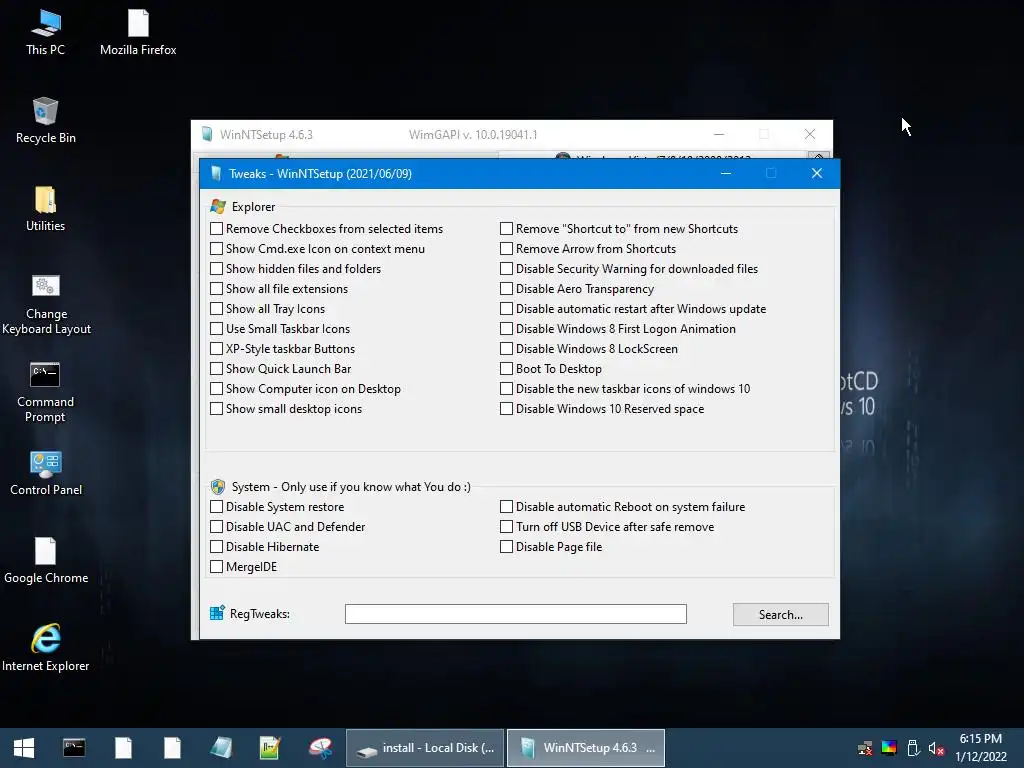This screenshot has width=1024, height=768.
Task: Click the muted volume tray icon
Action: pos(936,748)
